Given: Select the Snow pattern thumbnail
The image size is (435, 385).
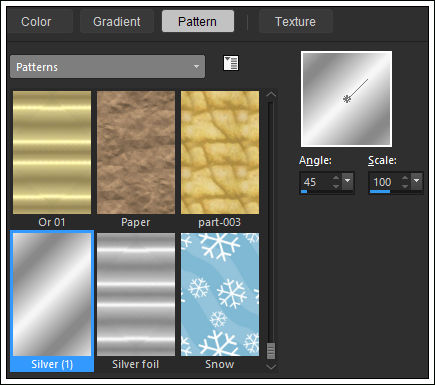Looking at the screenshot, I should [220, 294].
